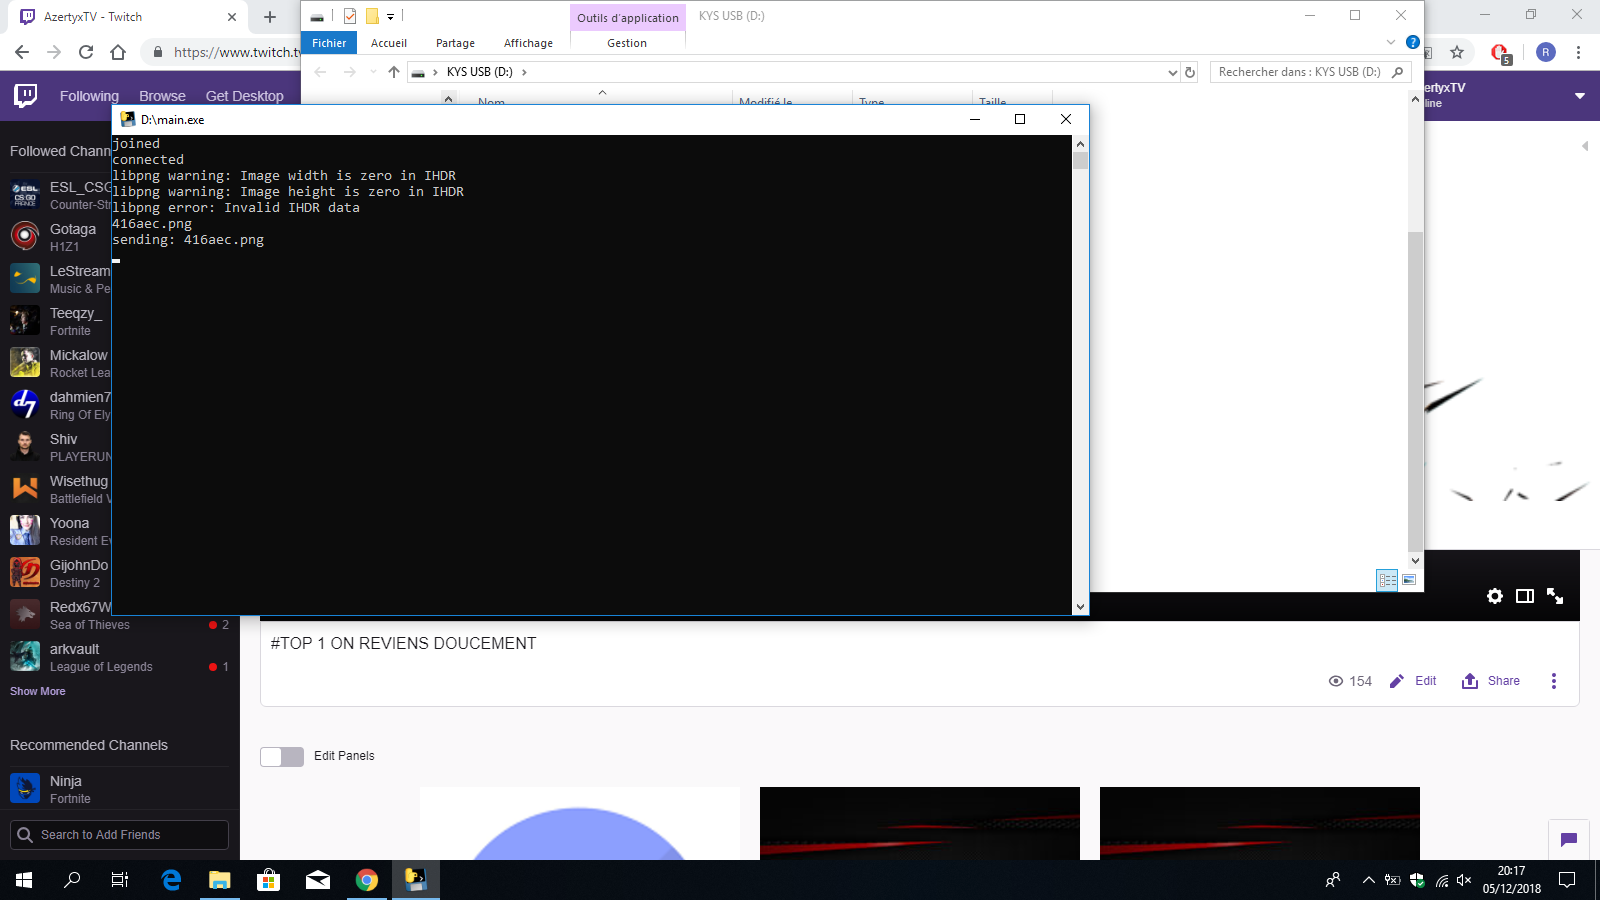Open the Wi-Fi network tray icon
The height and width of the screenshot is (900, 1600).
pyautogui.click(x=1441, y=880)
